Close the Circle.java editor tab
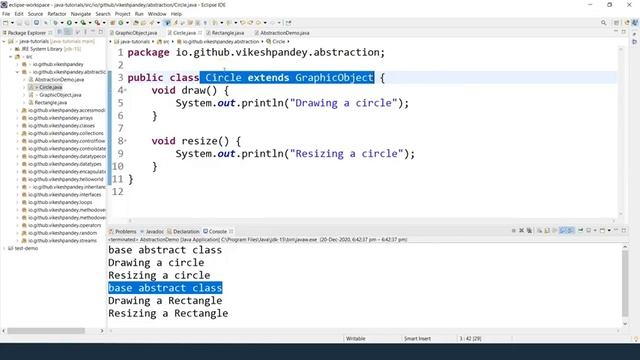The image size is (640, 360). pos(200,33)
